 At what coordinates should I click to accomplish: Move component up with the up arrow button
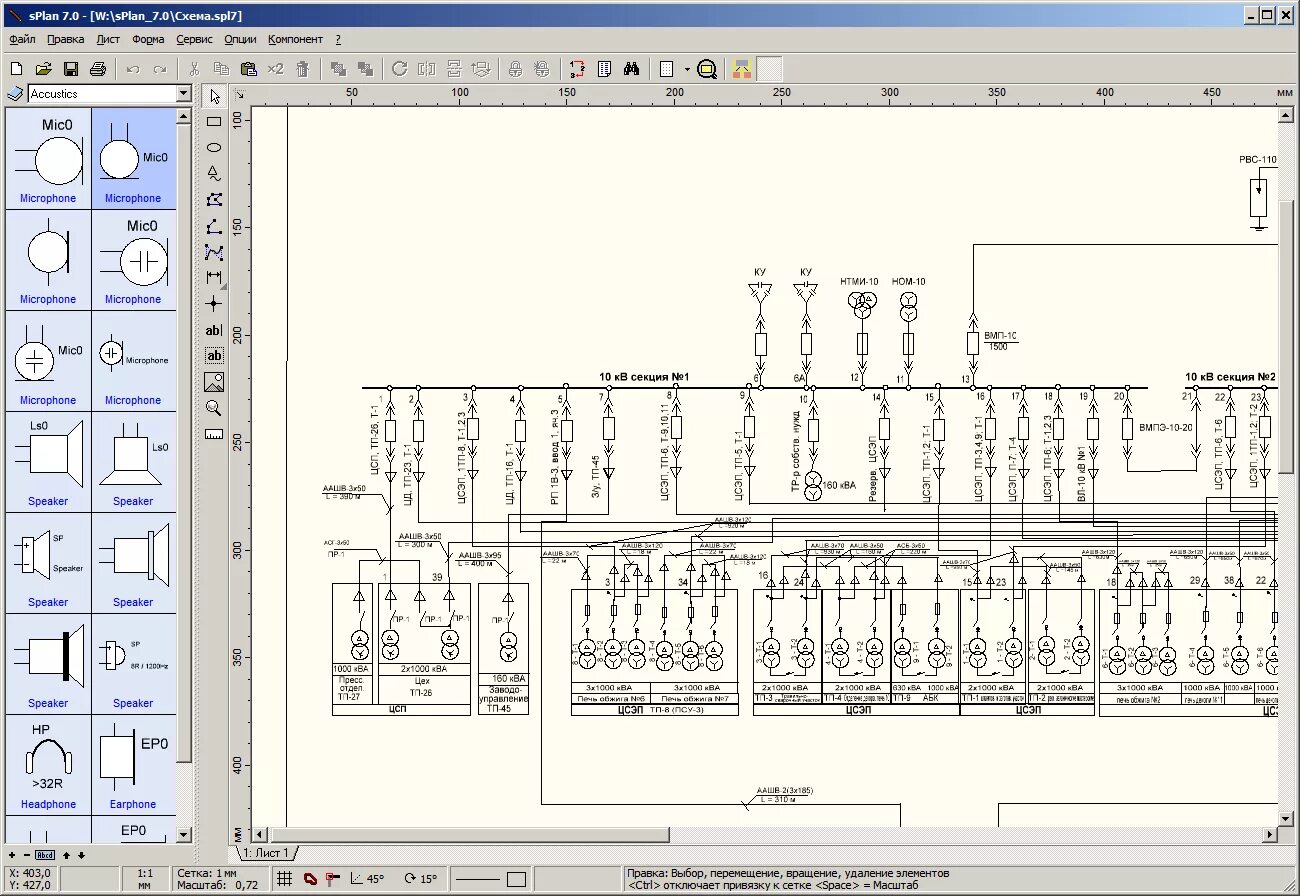click(x=67, y=855)
